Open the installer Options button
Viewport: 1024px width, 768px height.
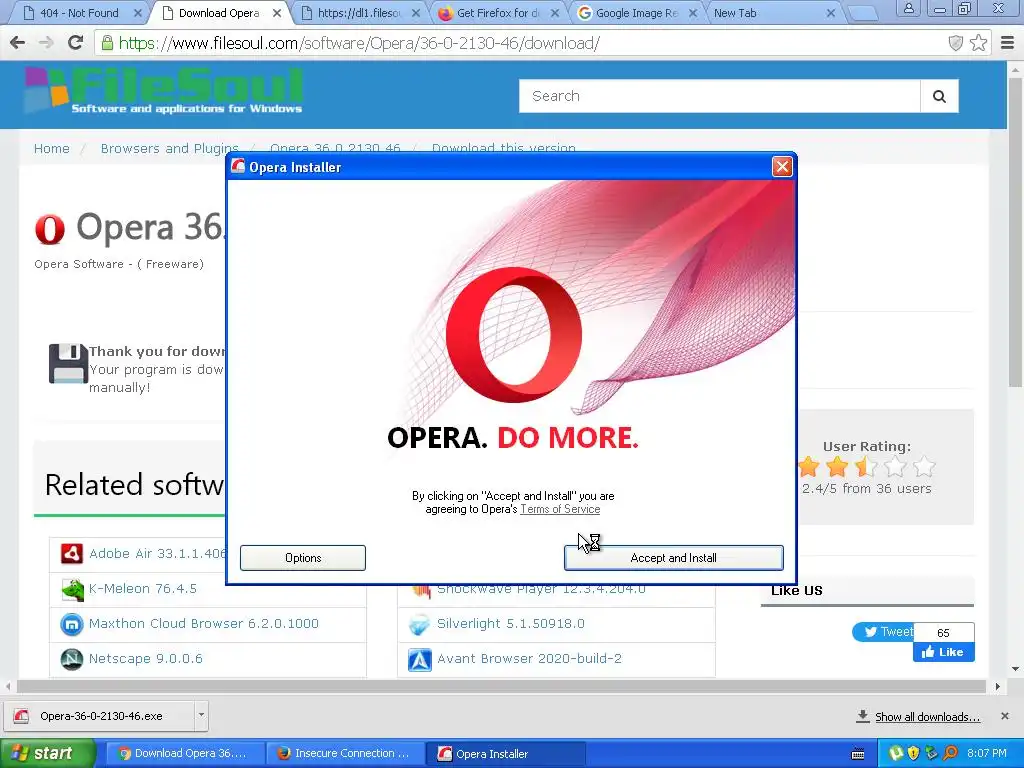pos(302,558)
